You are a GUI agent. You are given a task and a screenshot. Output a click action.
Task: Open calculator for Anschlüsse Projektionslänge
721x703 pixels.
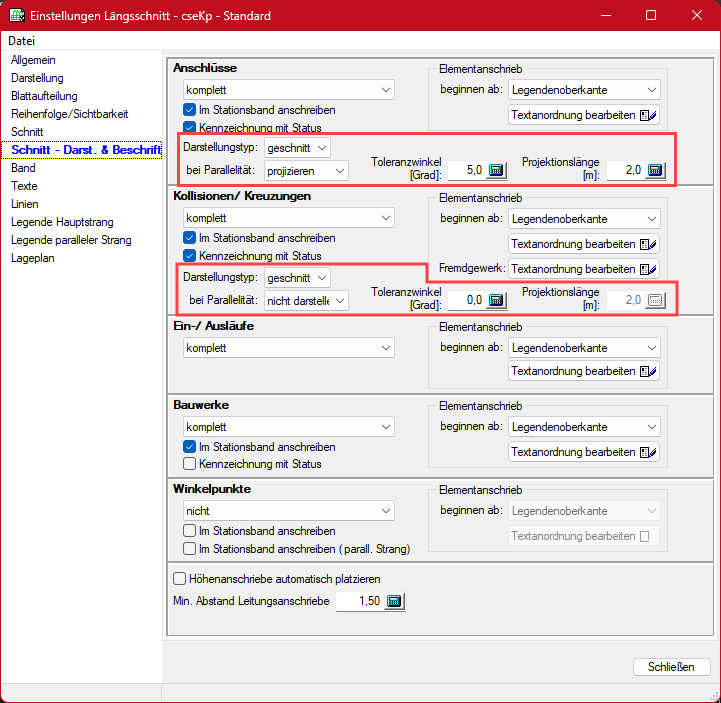655,170
